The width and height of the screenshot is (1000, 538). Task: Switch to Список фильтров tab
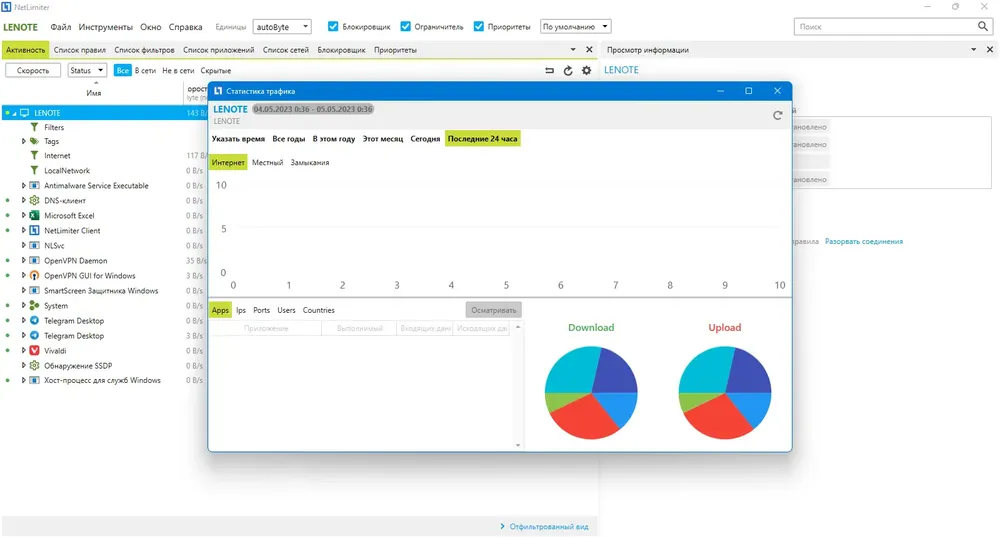coord(144,50)
